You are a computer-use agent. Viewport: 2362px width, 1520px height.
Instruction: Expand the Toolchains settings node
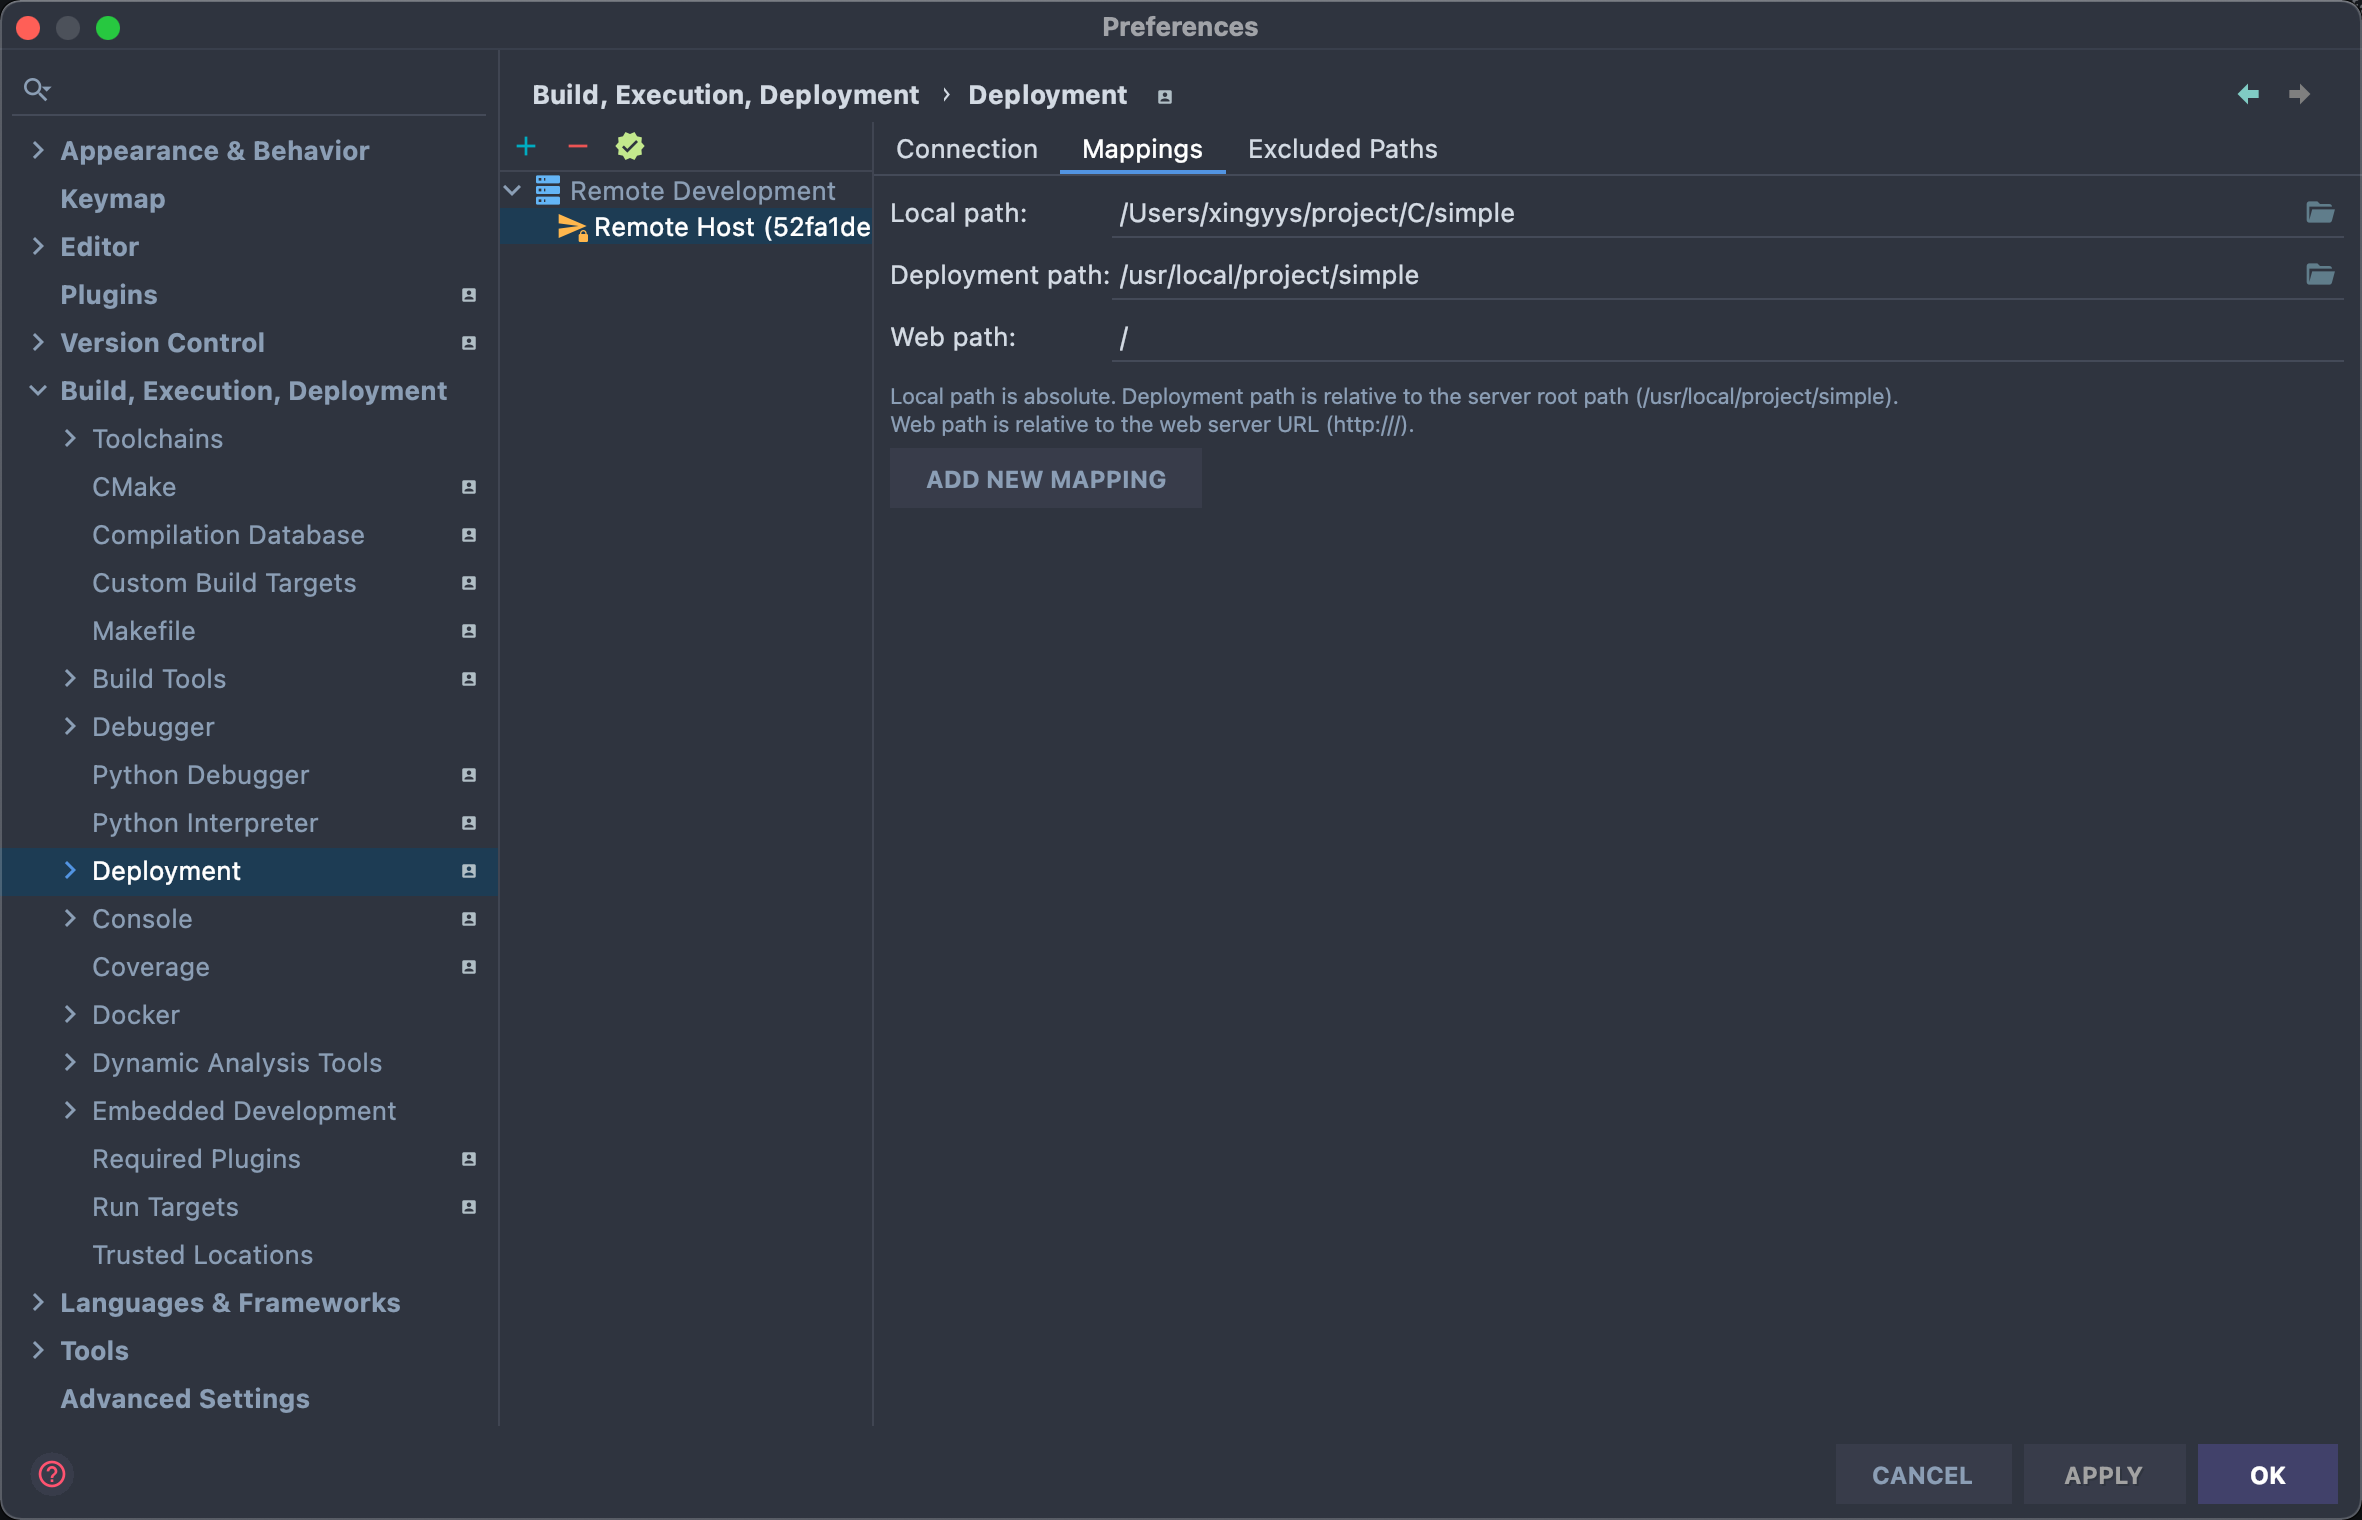coord(70,439)
